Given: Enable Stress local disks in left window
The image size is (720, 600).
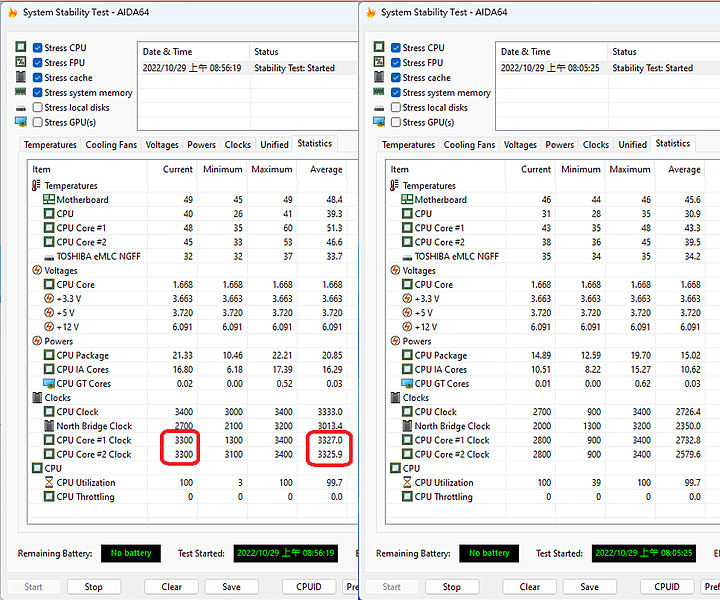Looking at the screenshot, I should [38, 107].
